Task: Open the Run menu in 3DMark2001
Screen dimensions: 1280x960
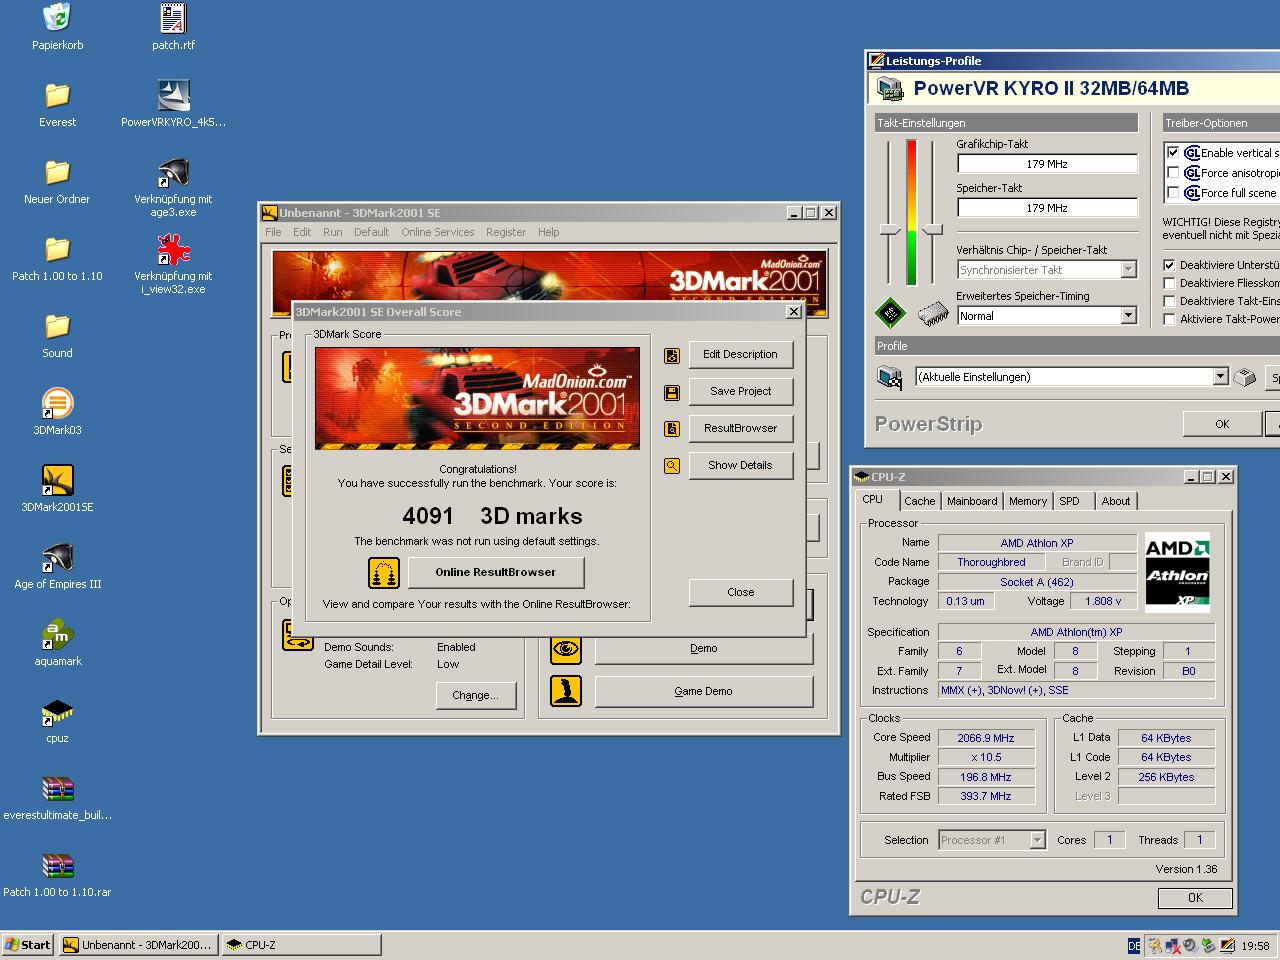Action: click(333, 232)
